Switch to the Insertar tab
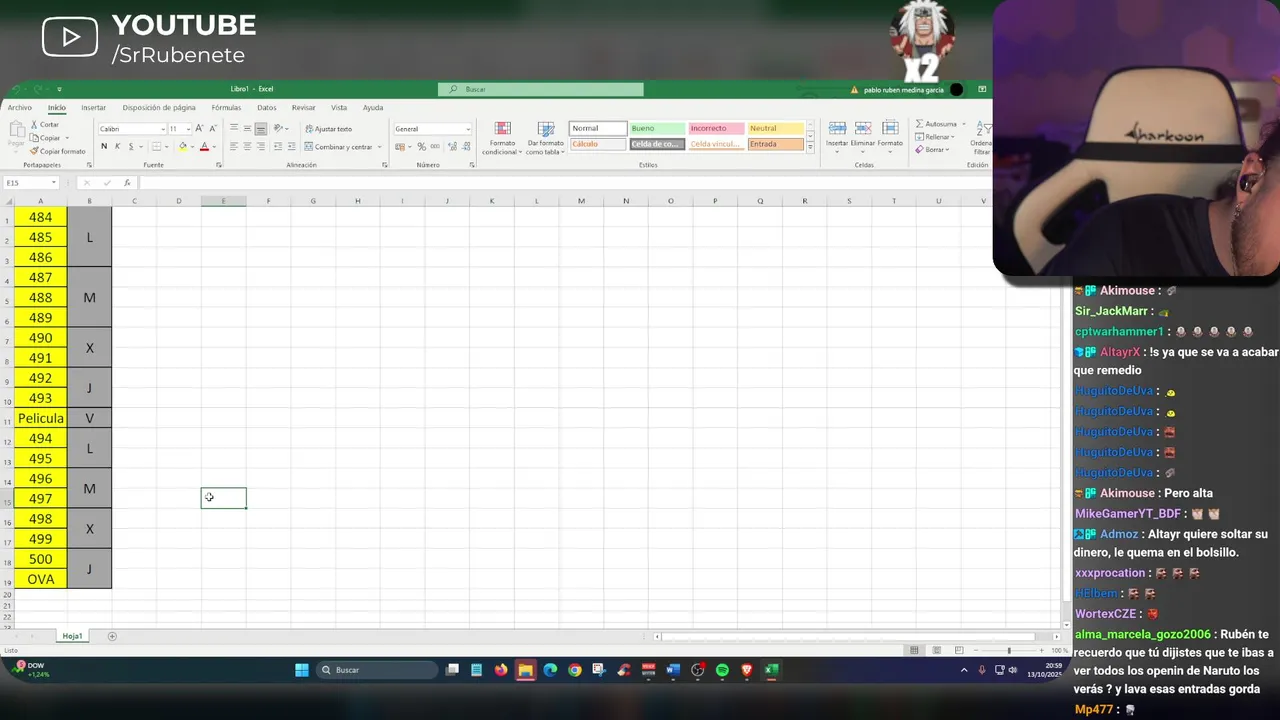The image size is (1280, 720). (x=93, y=107)
